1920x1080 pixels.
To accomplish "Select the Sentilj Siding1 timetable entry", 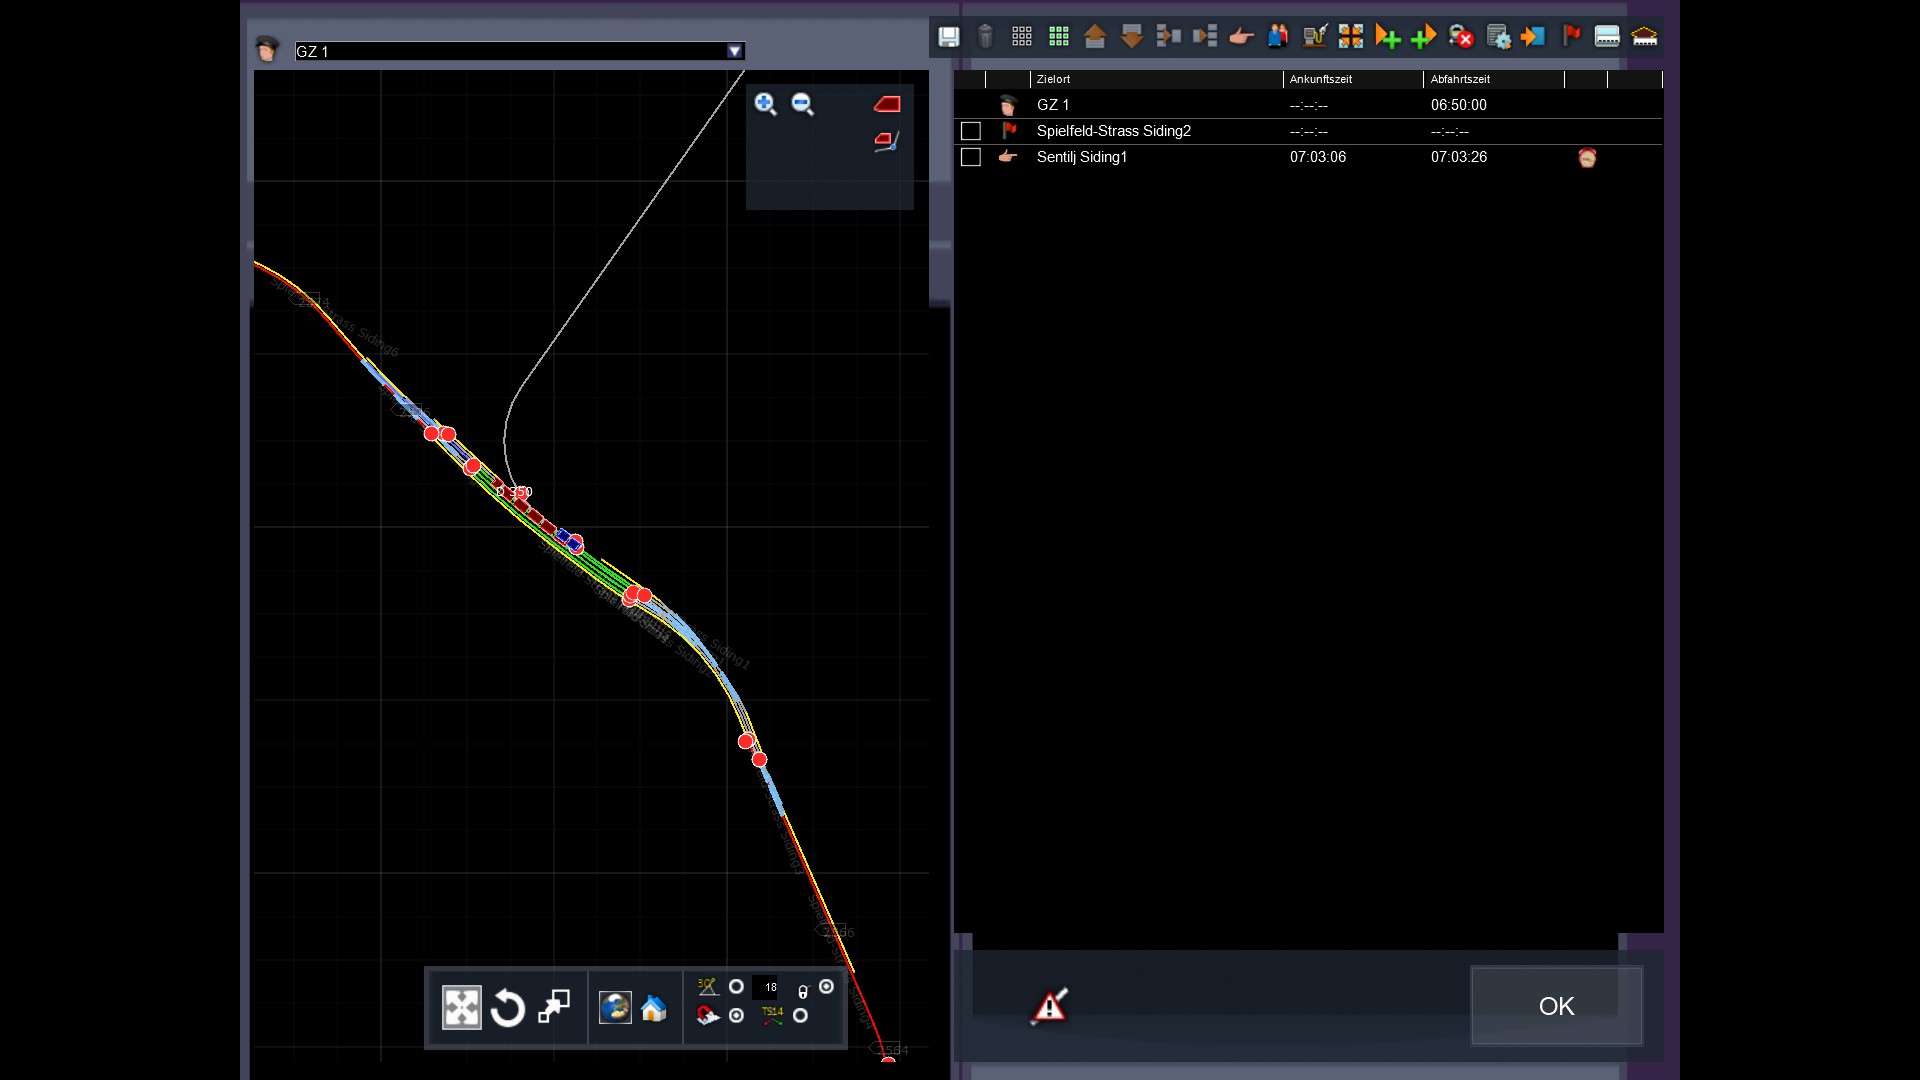I will (1082, 157).
